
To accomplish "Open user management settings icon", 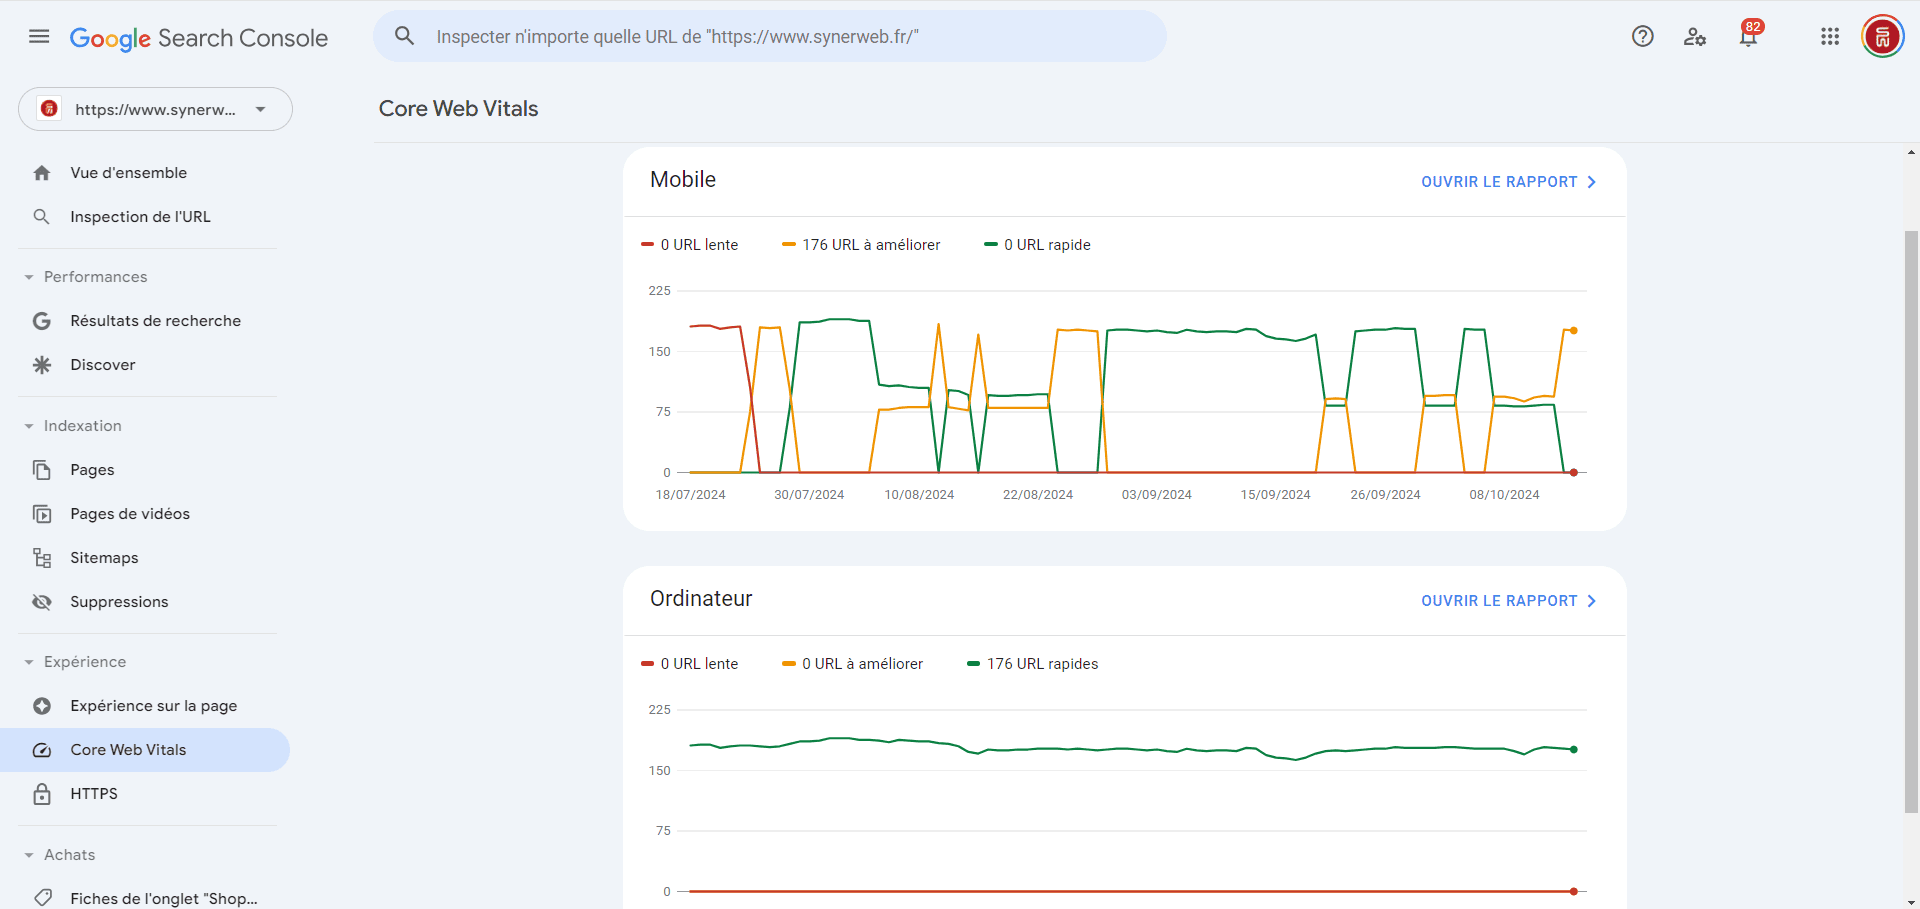I will pos(1694,37).
